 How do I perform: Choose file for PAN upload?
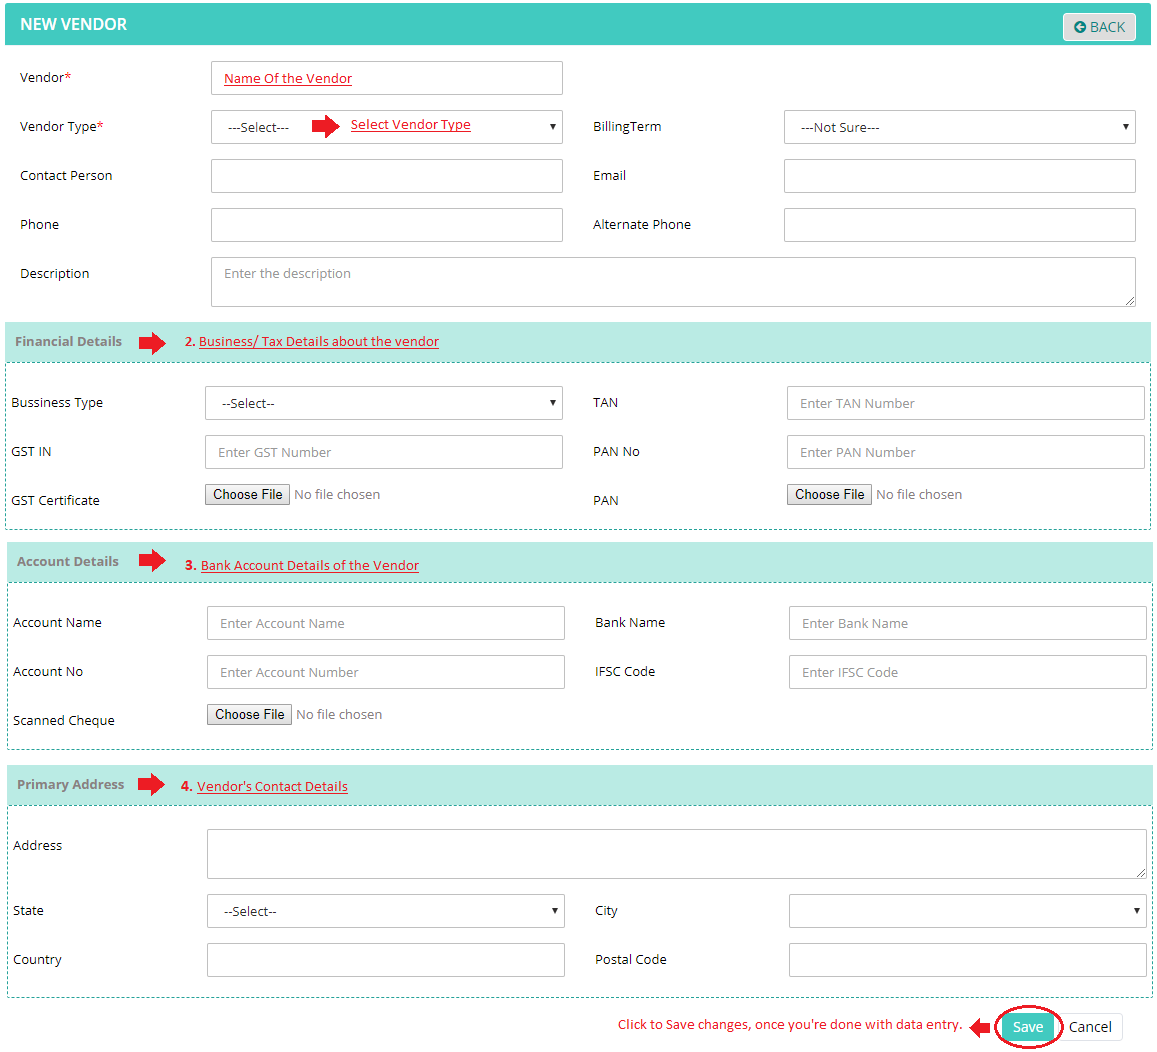coord(830,495)
